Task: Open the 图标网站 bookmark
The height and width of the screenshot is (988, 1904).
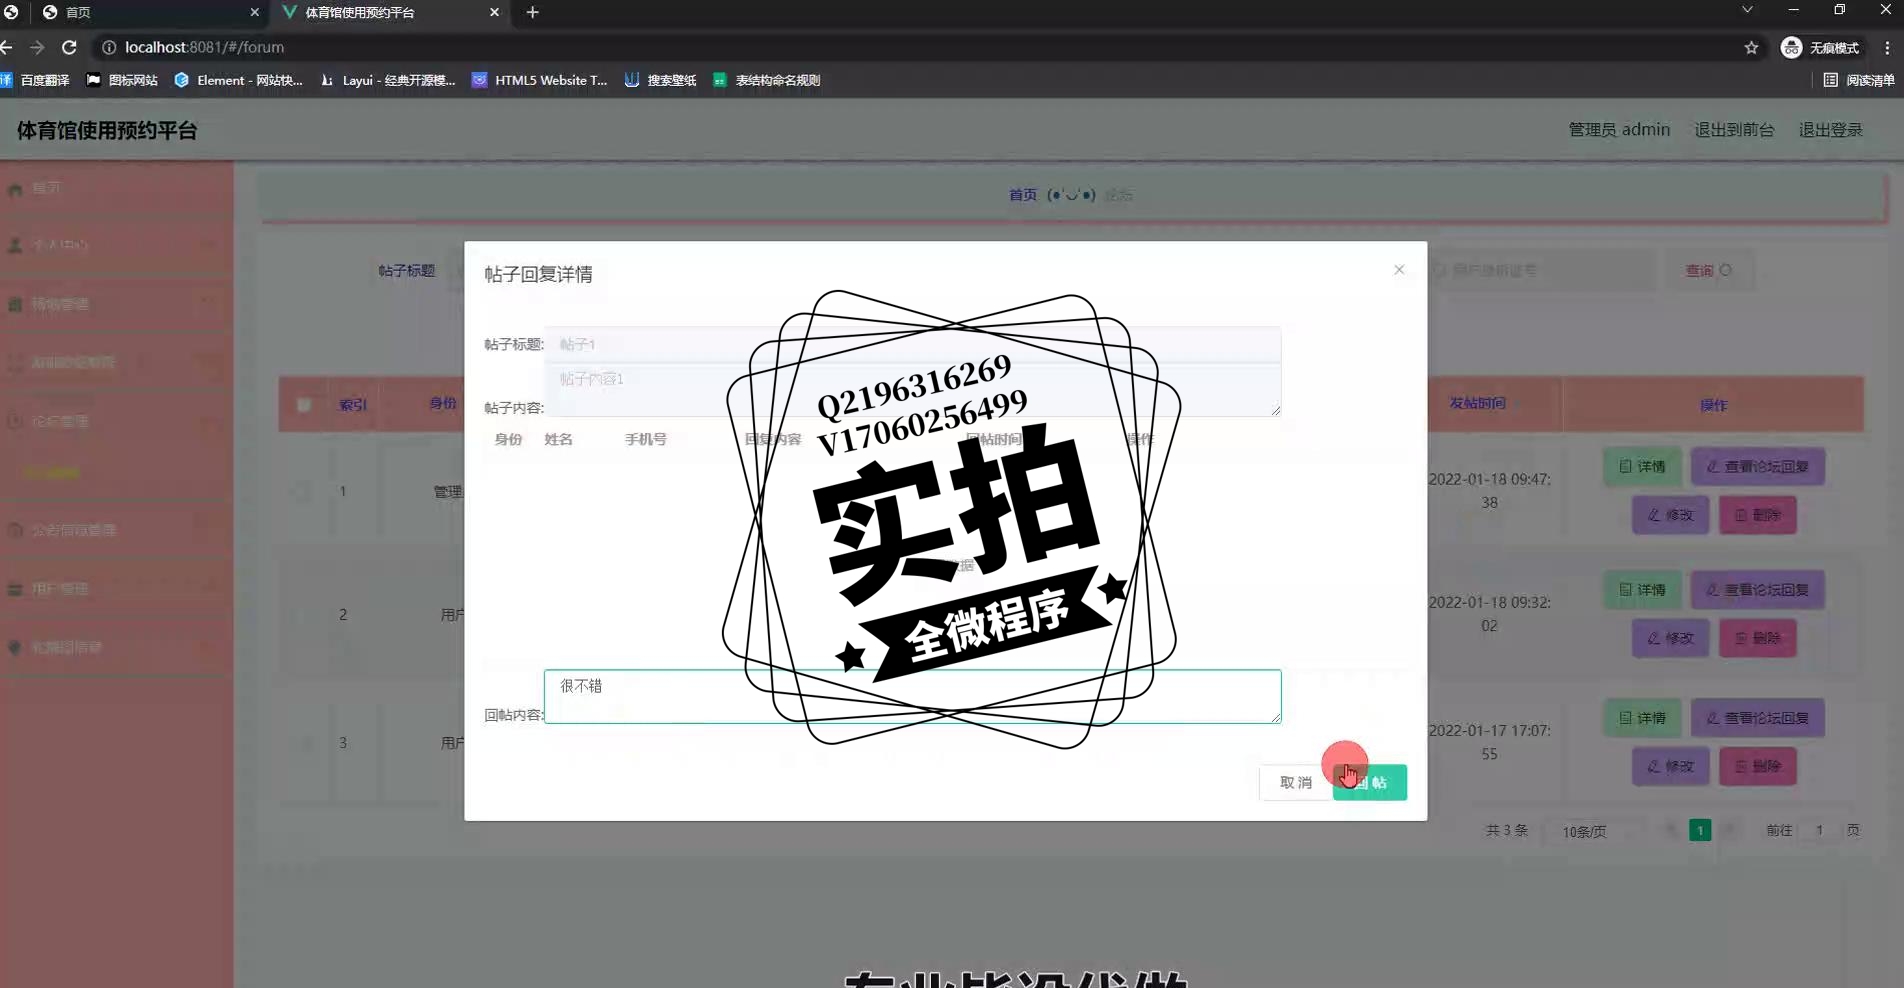Action: pos(122,80)
